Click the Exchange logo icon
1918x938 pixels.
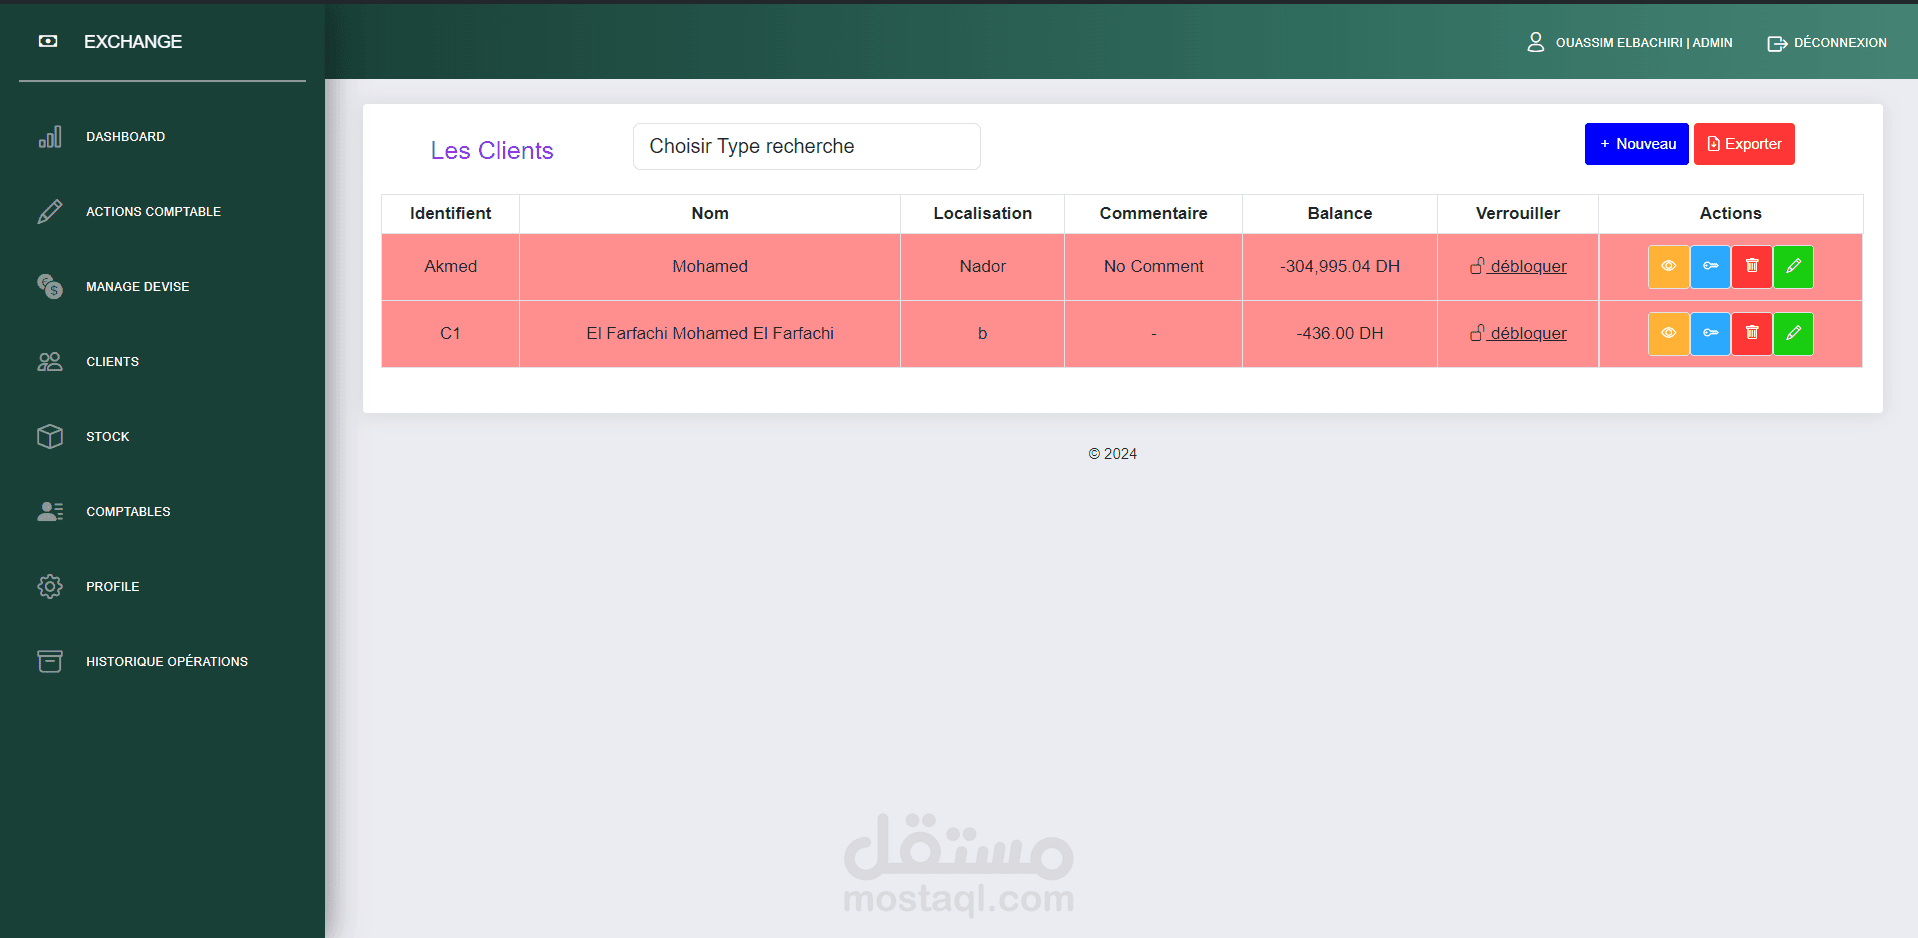click(48, 41)
